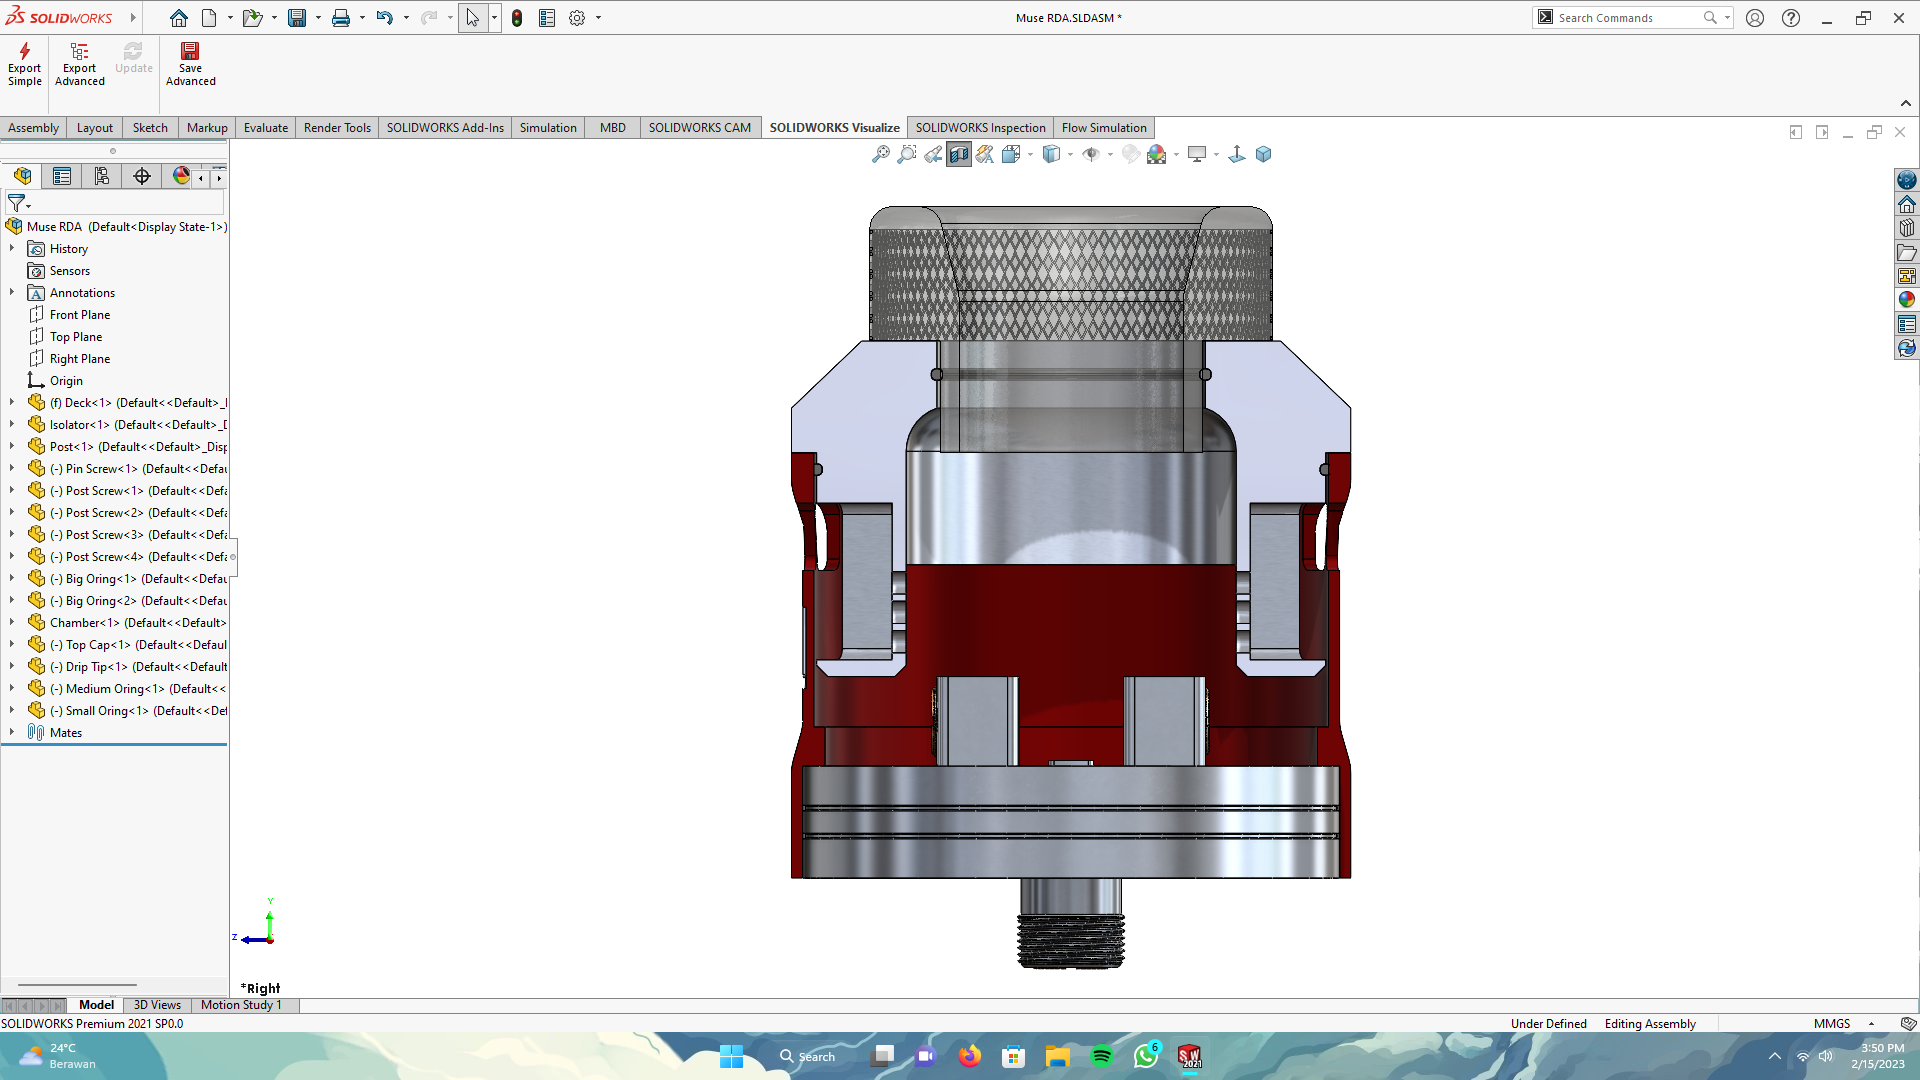Open Spotify from the taskbar
Viewport: 1920px width, 1080px height.
tap(1101, 1057)
